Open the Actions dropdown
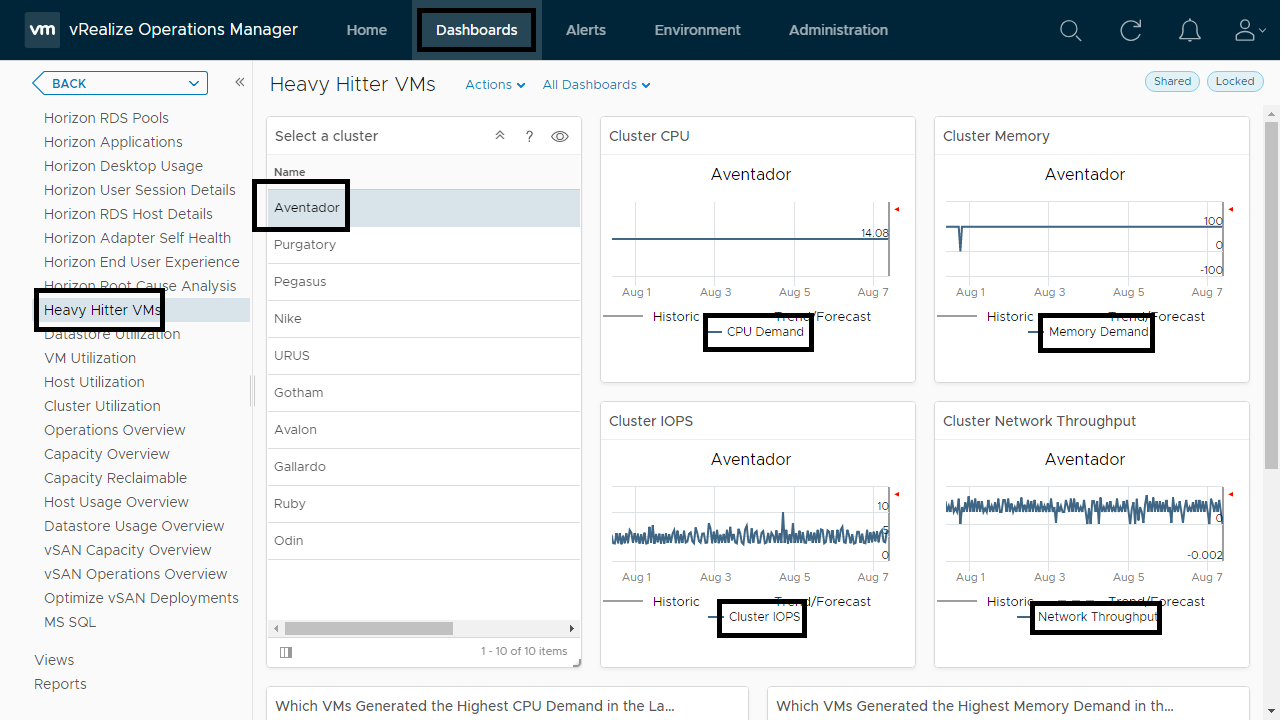This screenshot has width=1281, height=720. click(495, 85)
